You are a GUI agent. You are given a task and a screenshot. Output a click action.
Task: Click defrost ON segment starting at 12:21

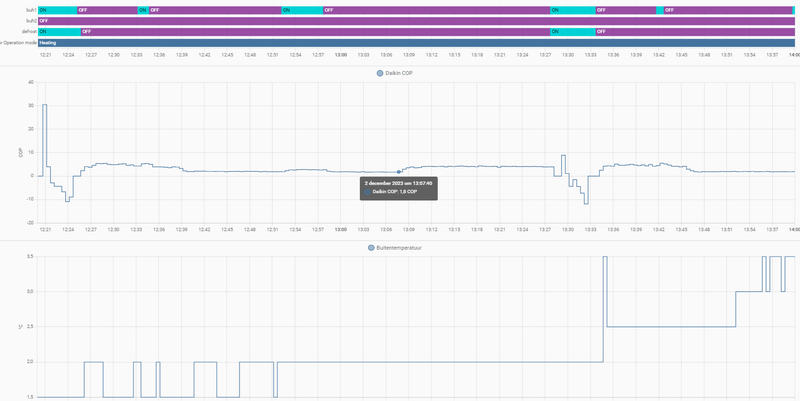pos(59,32)
